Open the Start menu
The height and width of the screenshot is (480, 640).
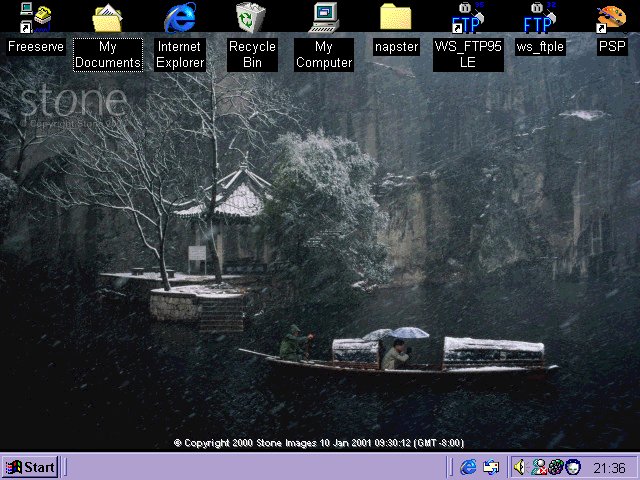point(30,467)
